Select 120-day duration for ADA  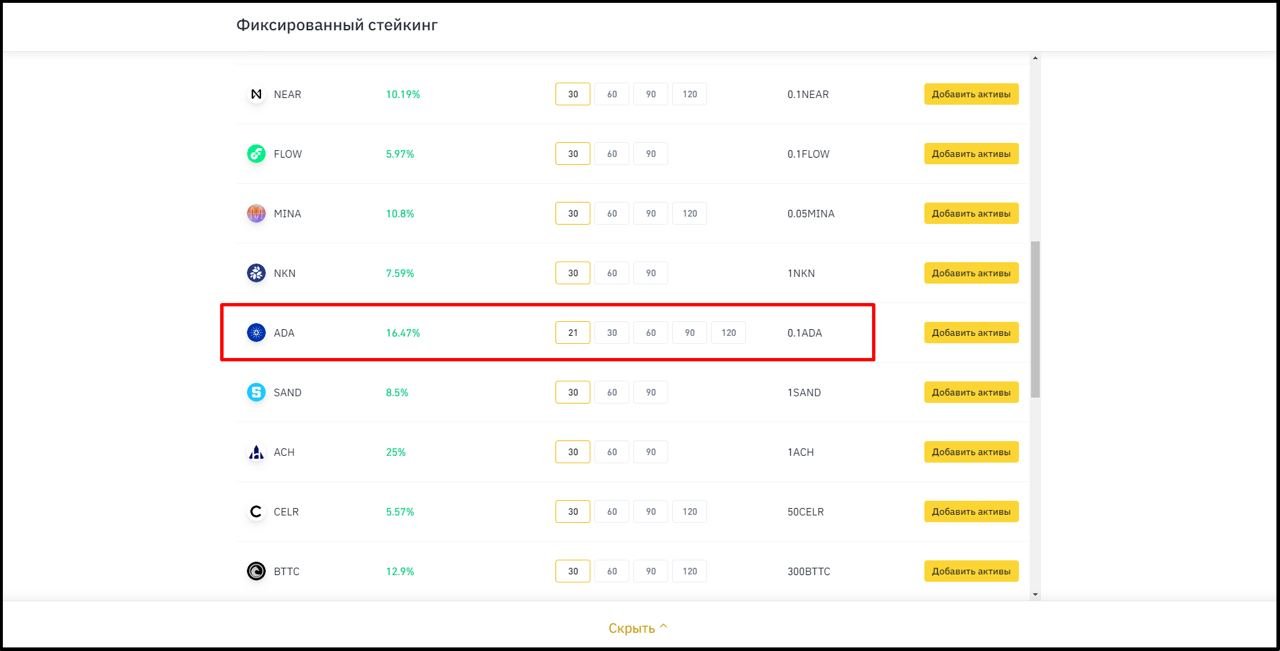728,333
